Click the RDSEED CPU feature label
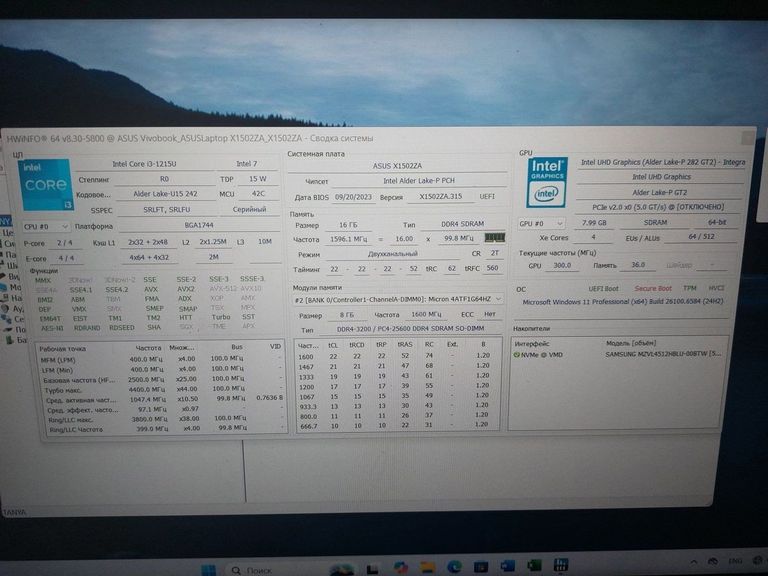Image resolution: width=768 pixels, height=576 pixels. tap(121, 328)
